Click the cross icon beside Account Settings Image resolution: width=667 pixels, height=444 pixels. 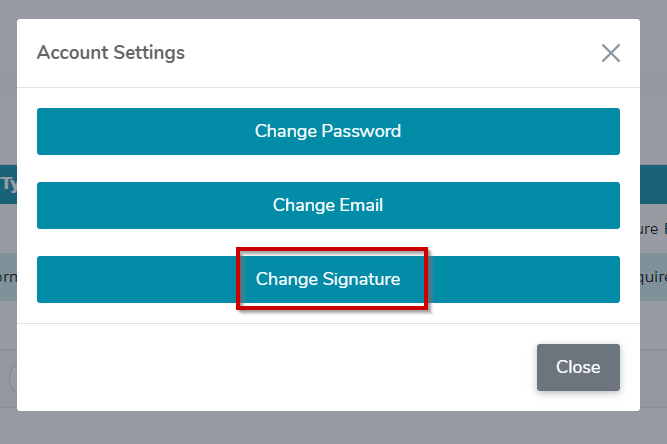pyautogui.click(x=610, y=53)
